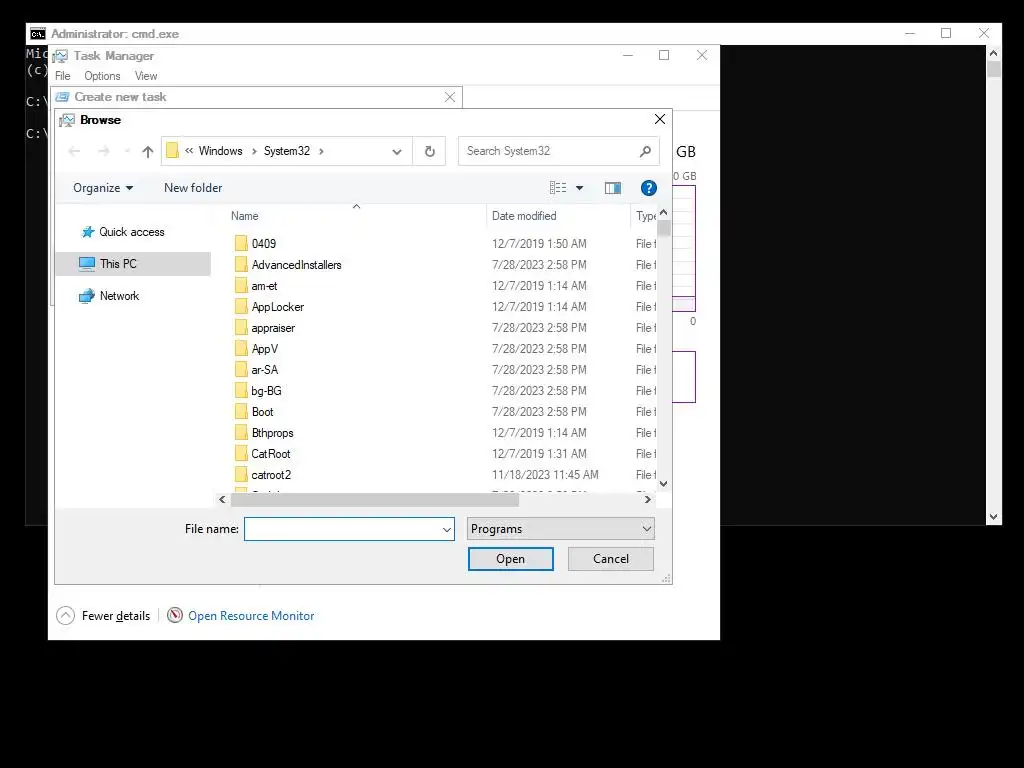Click the Windows breadcrumb segment
The image size is (1024, 768).
[x=220, y=151]
